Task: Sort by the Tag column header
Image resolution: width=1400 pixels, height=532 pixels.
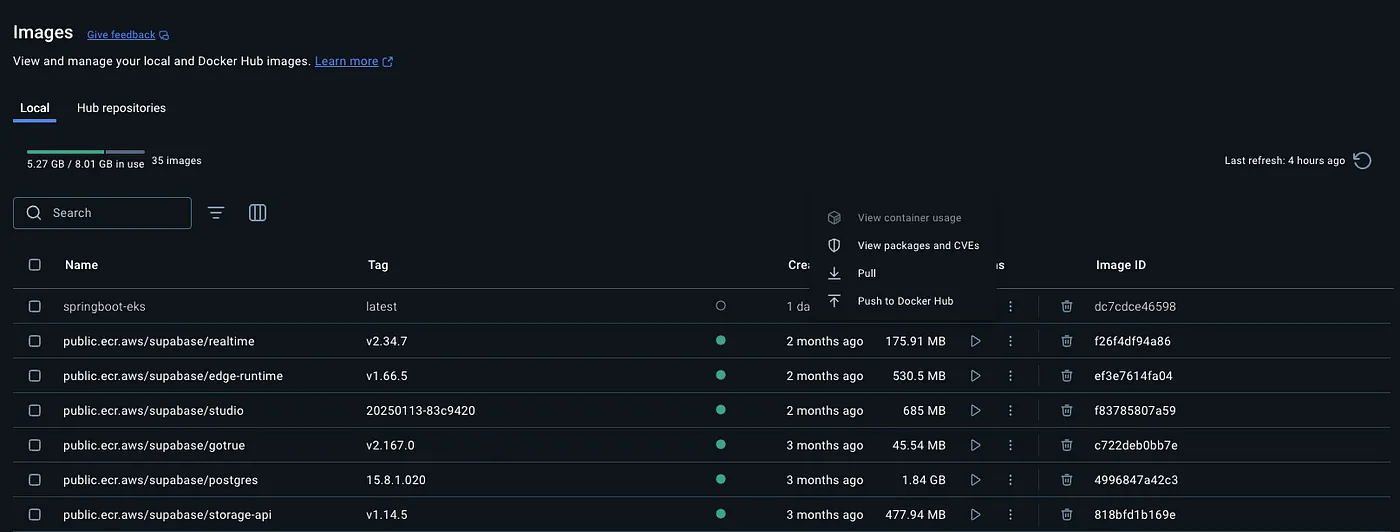Action: (377, 265)
